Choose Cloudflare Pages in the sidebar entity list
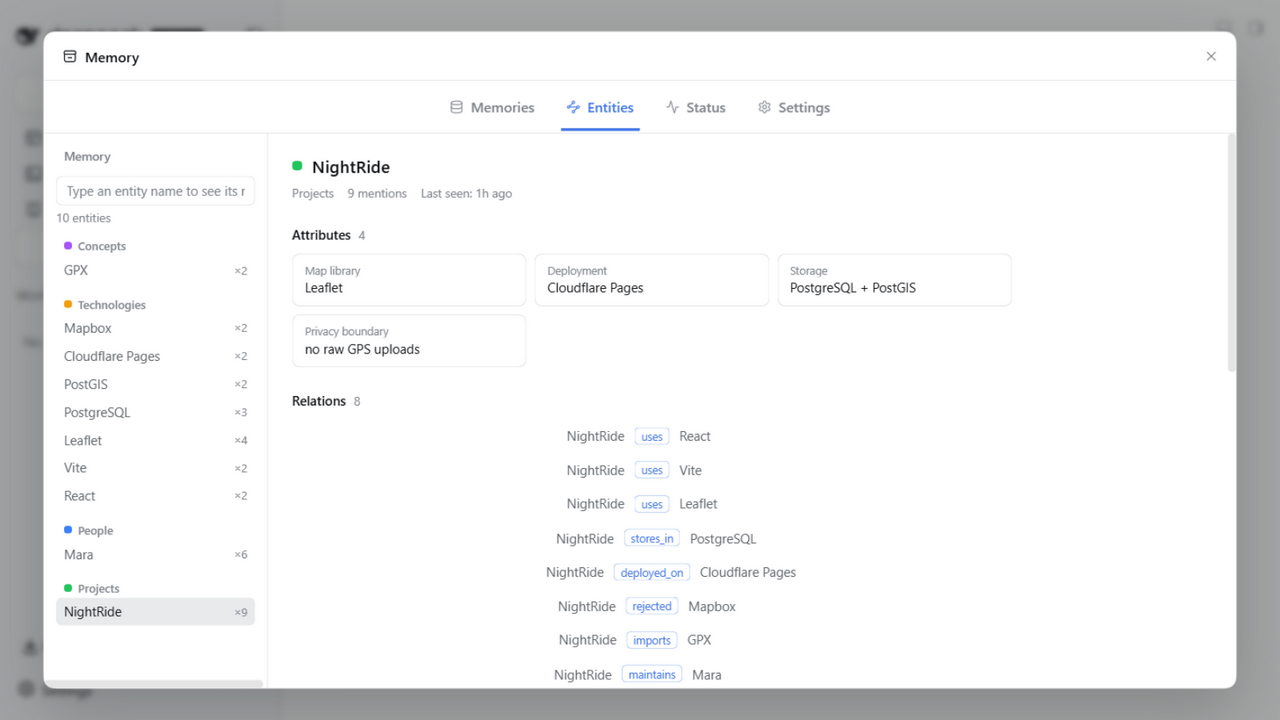Image resolution: width=1280 pixels, height=720 pixels. [155, 356]
